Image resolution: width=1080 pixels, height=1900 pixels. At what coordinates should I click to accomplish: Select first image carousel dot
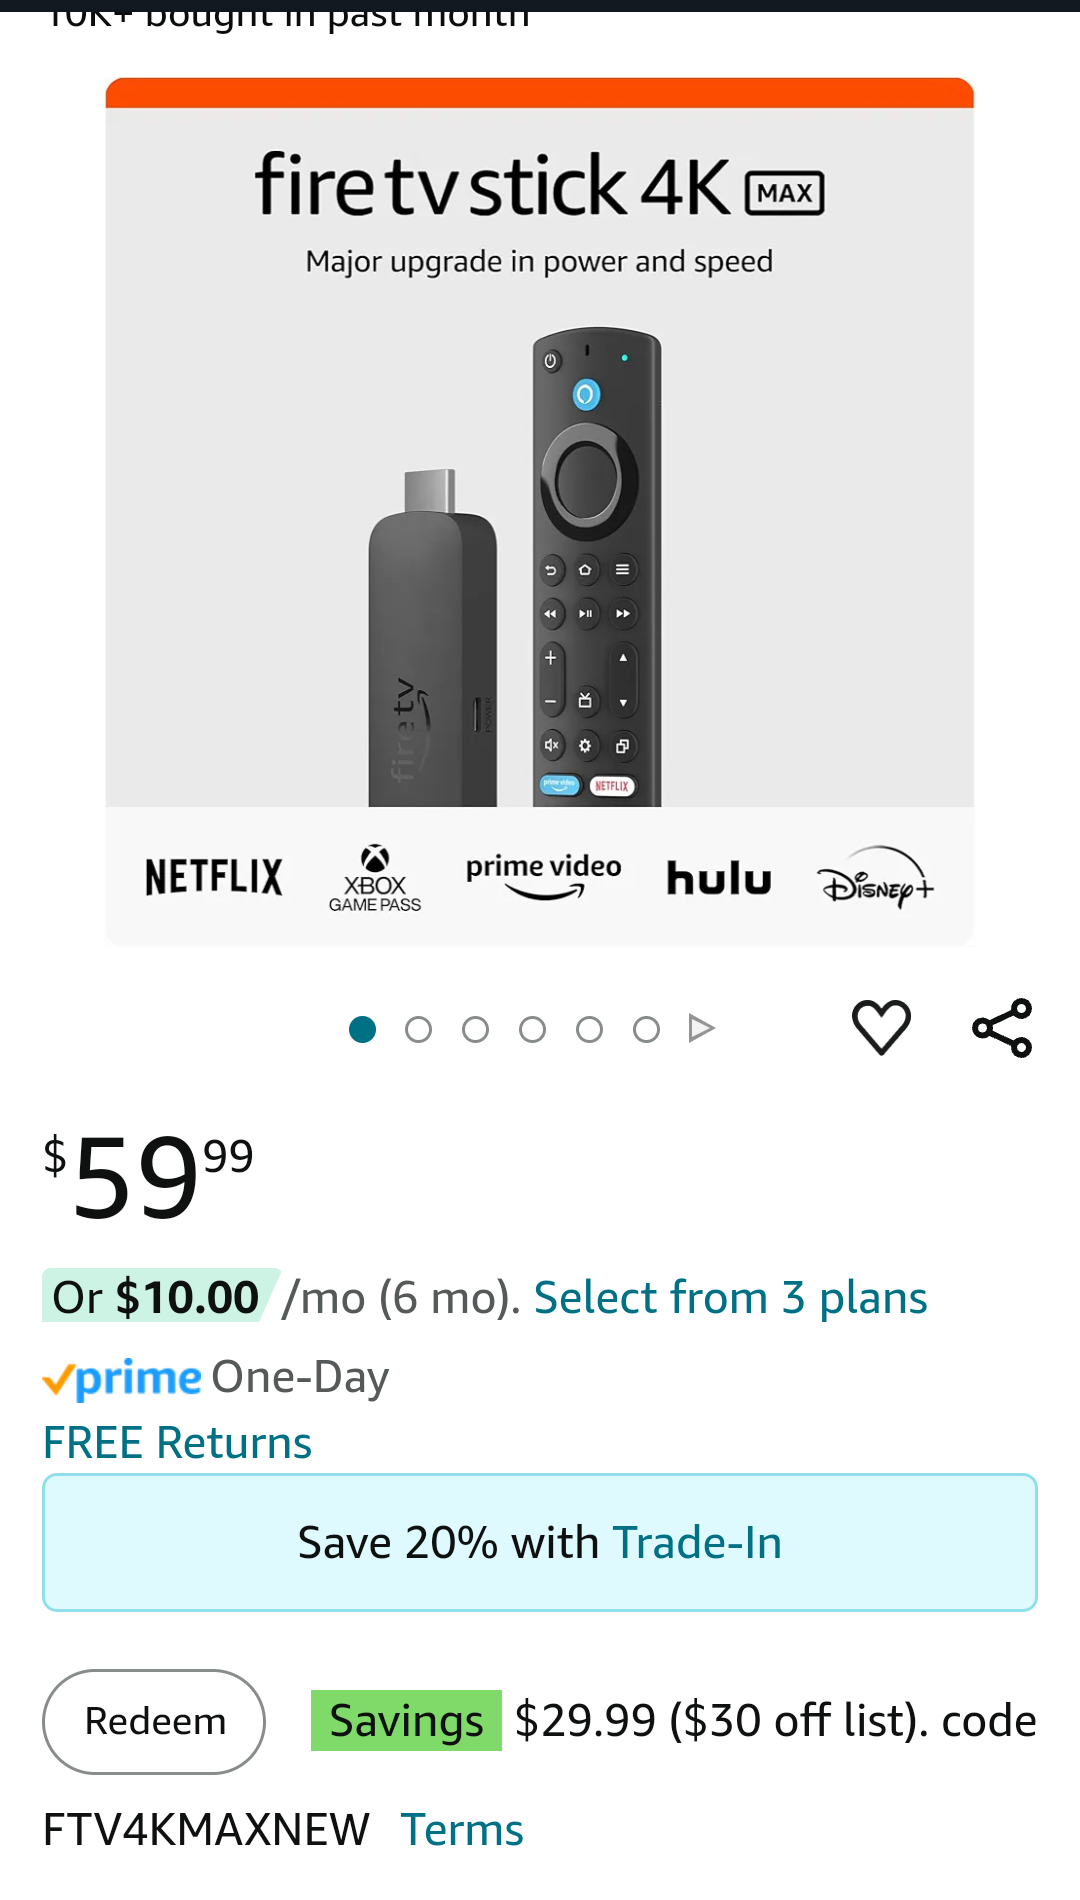362,1029
